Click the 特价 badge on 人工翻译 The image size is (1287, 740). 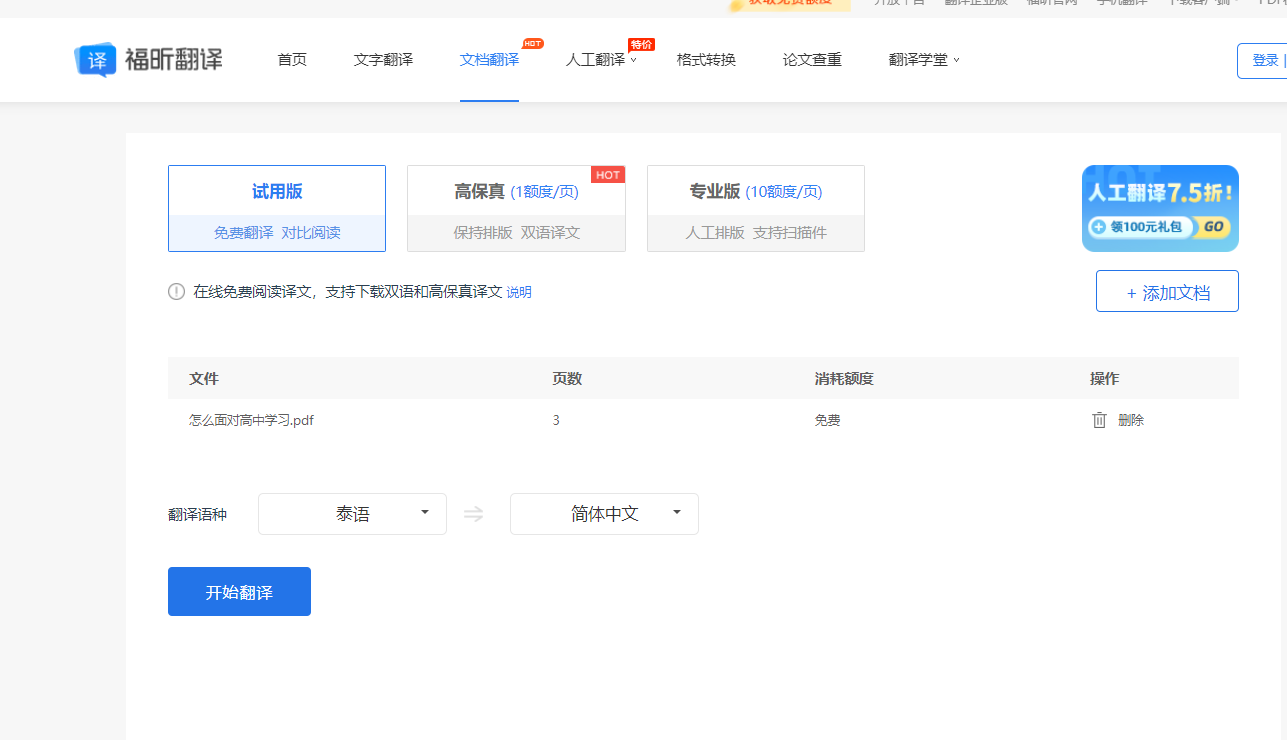[x=641, y=44]
